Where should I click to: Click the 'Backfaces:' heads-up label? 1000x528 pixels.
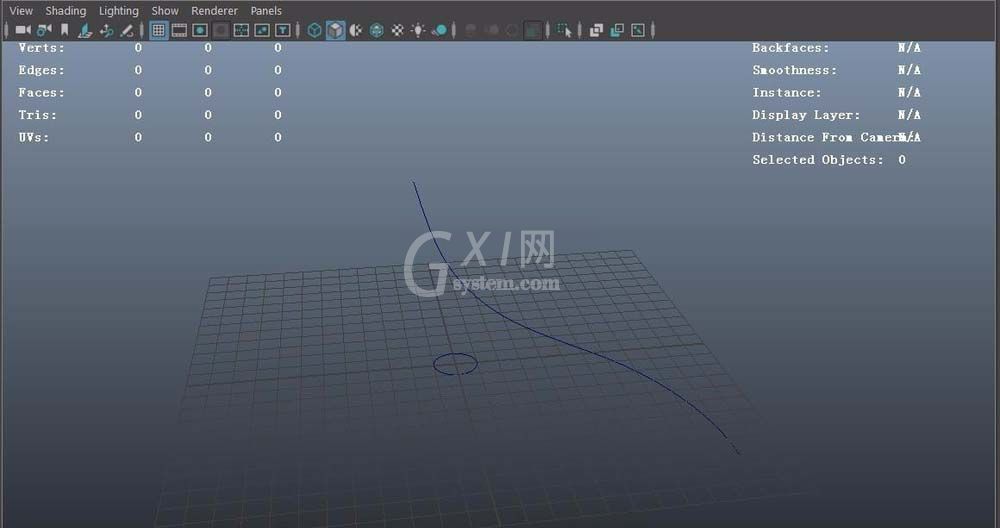[791, 48]
